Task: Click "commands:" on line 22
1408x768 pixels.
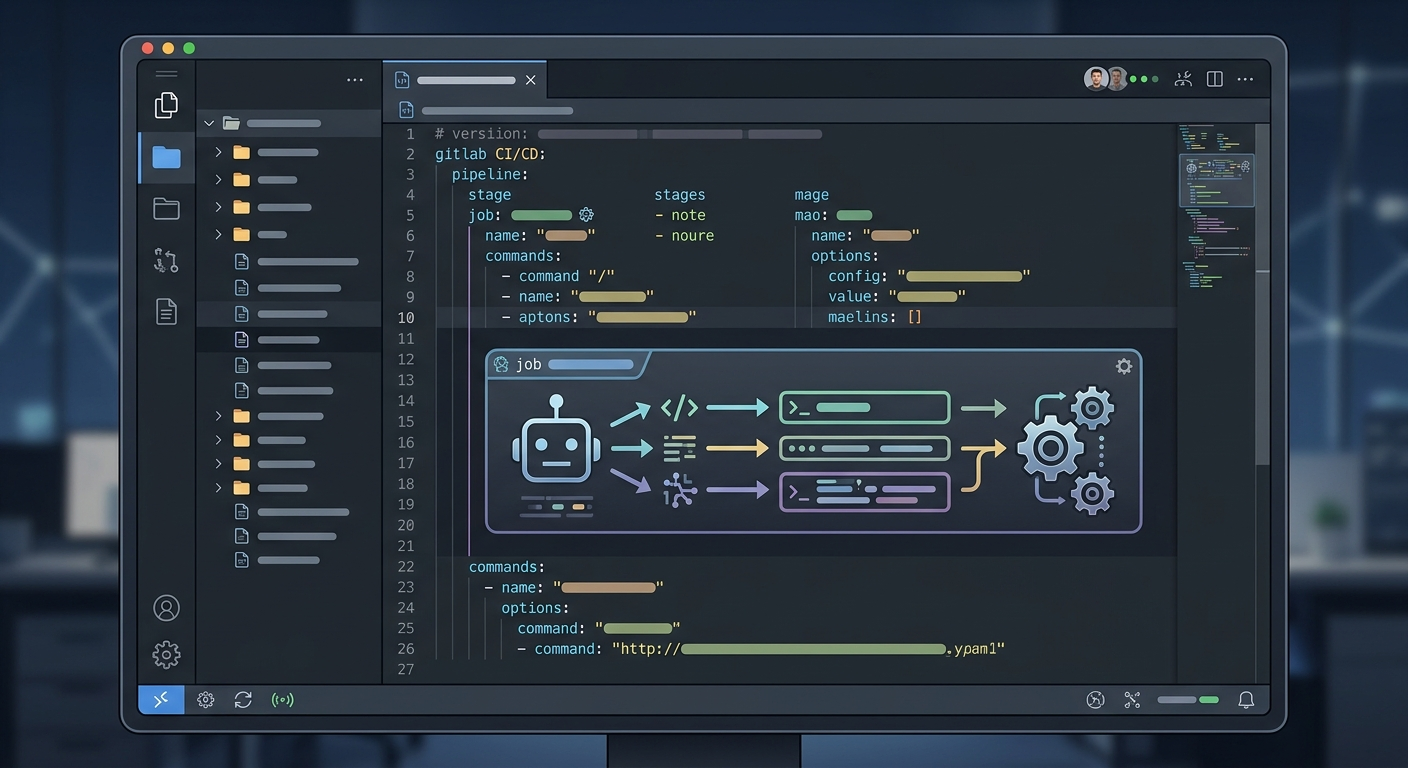Action: pyautogui.click(x=507, y=567)
